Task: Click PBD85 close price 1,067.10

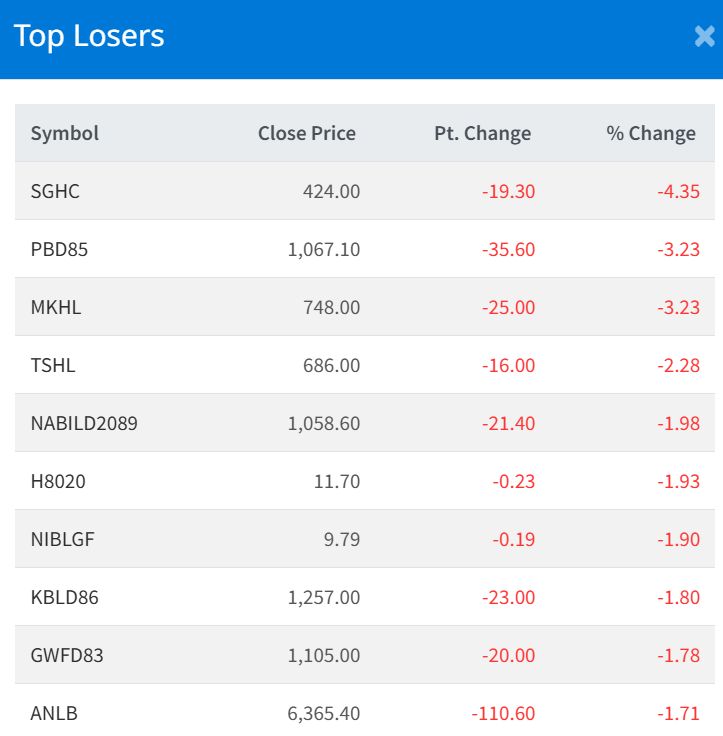Action: click(x=323, y=249)
